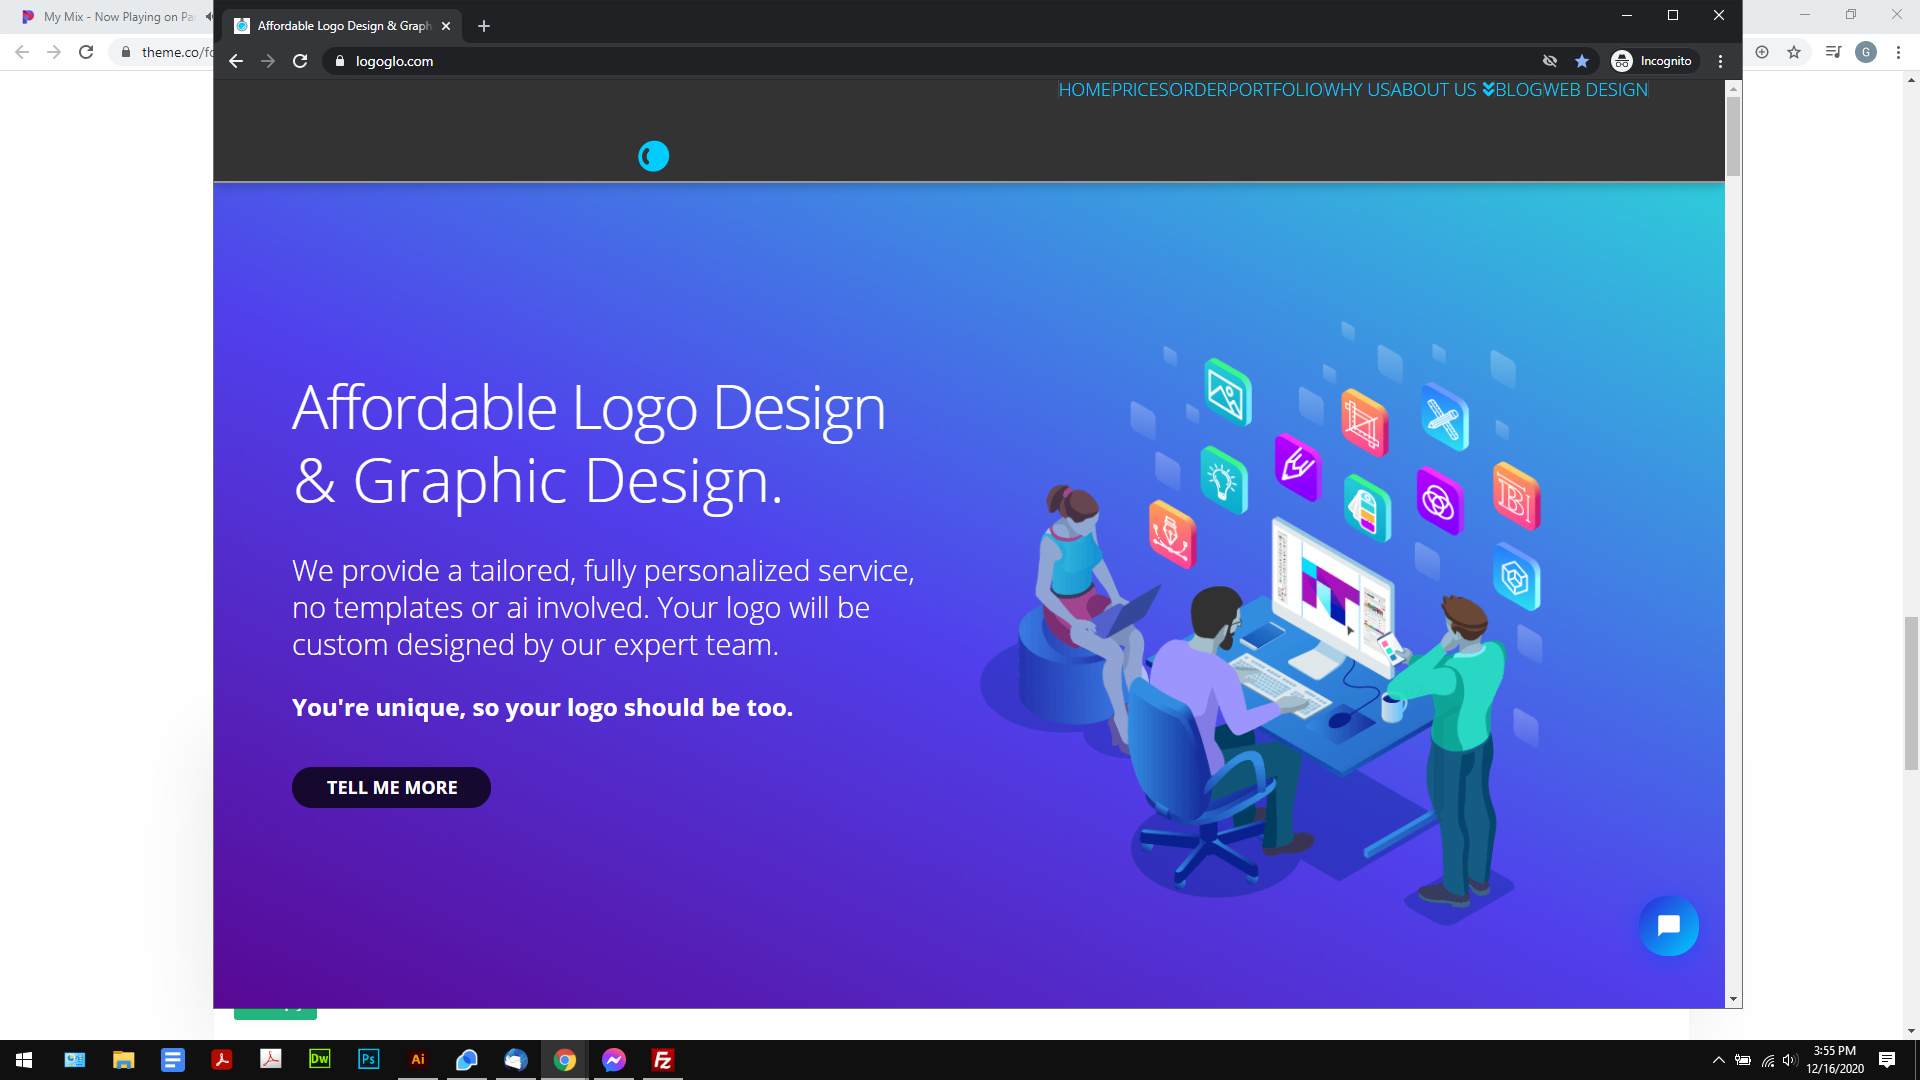
Task: Click the Incognito profile badge
Action: pyautogui.click(x=1652, y=61)
